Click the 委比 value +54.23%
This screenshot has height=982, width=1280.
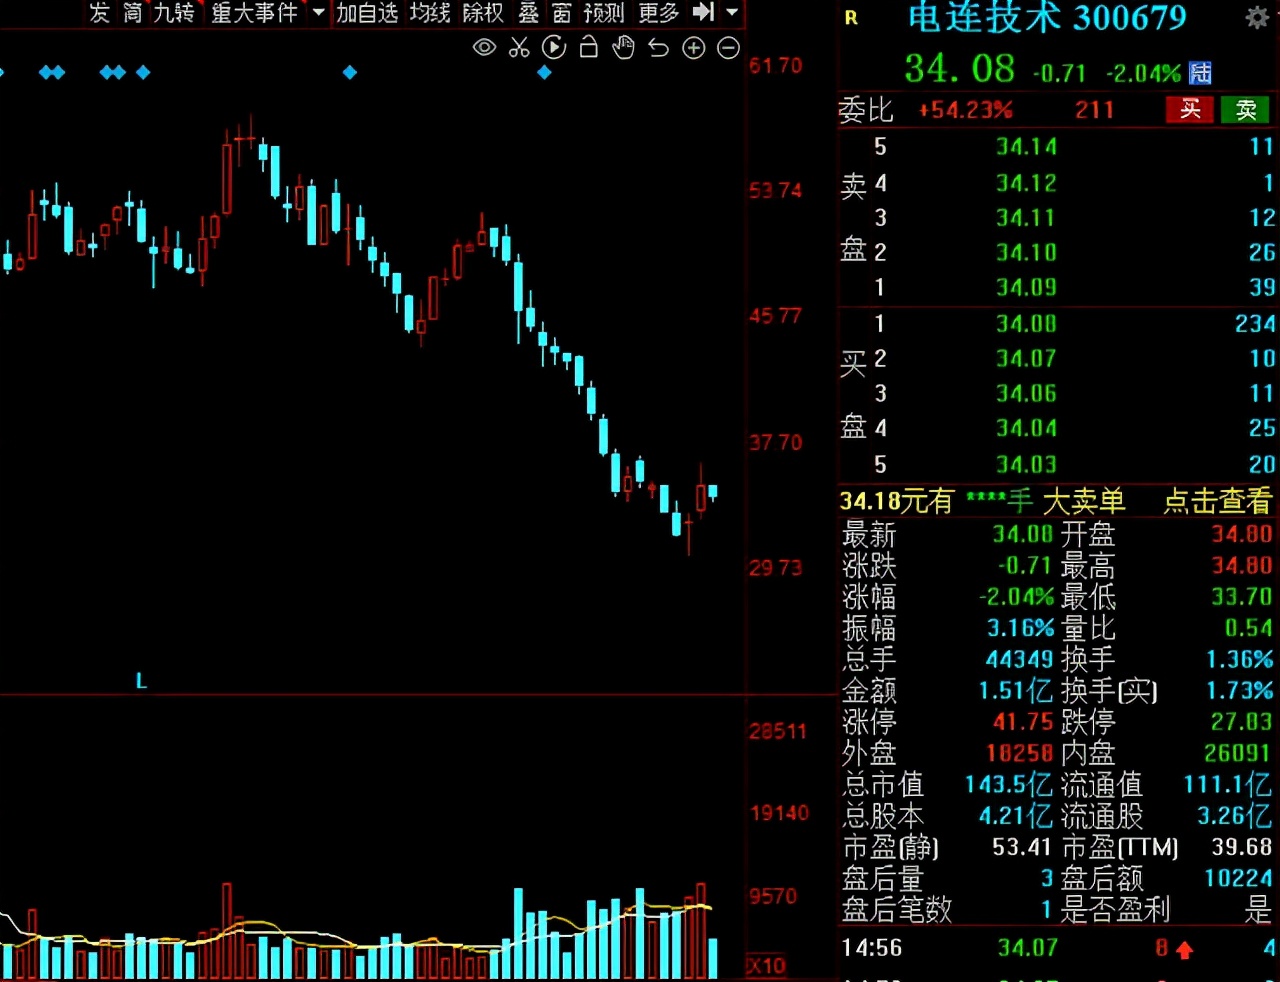(966, 110)
